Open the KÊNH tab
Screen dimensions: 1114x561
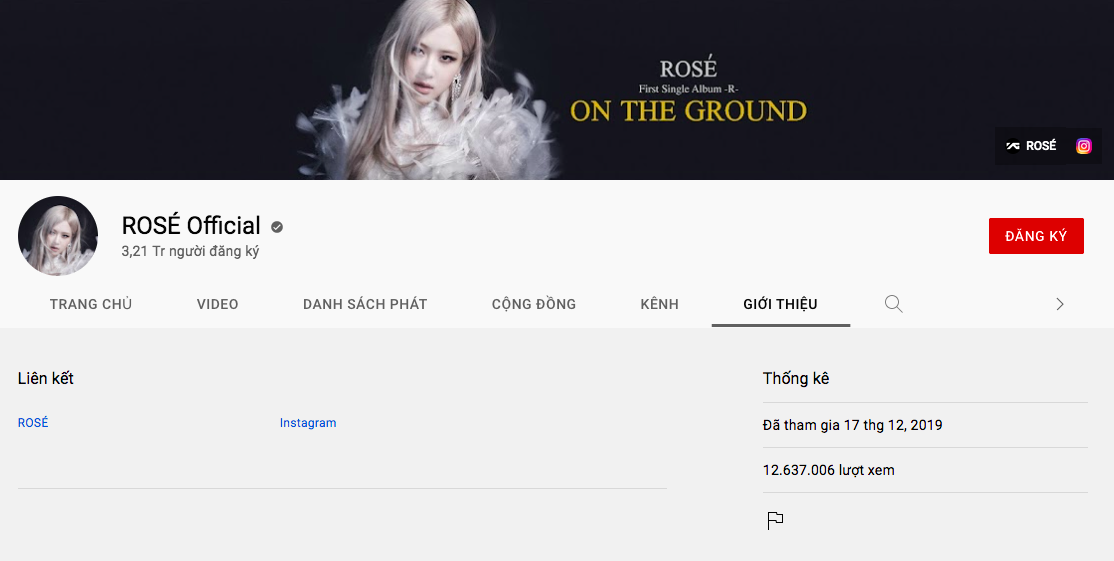pos(659,304)
